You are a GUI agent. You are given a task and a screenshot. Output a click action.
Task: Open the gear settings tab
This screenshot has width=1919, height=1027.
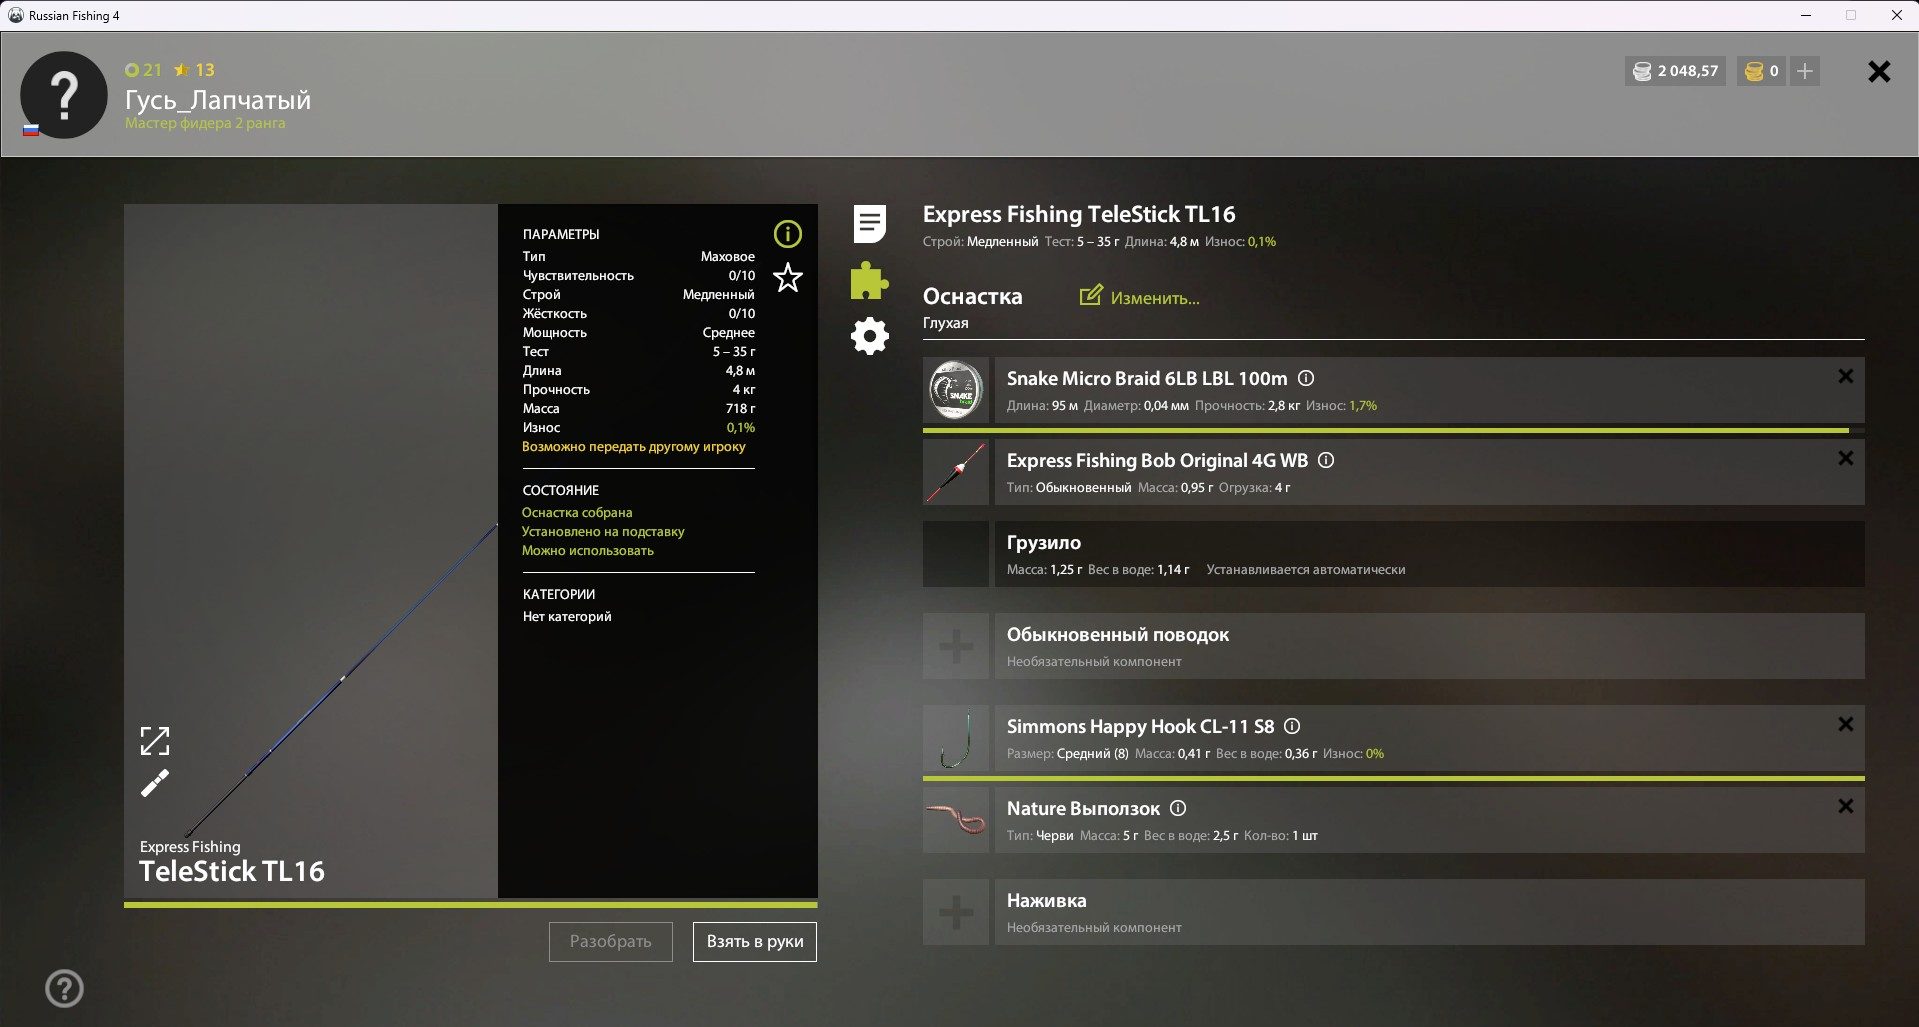(x=870, y=336)
